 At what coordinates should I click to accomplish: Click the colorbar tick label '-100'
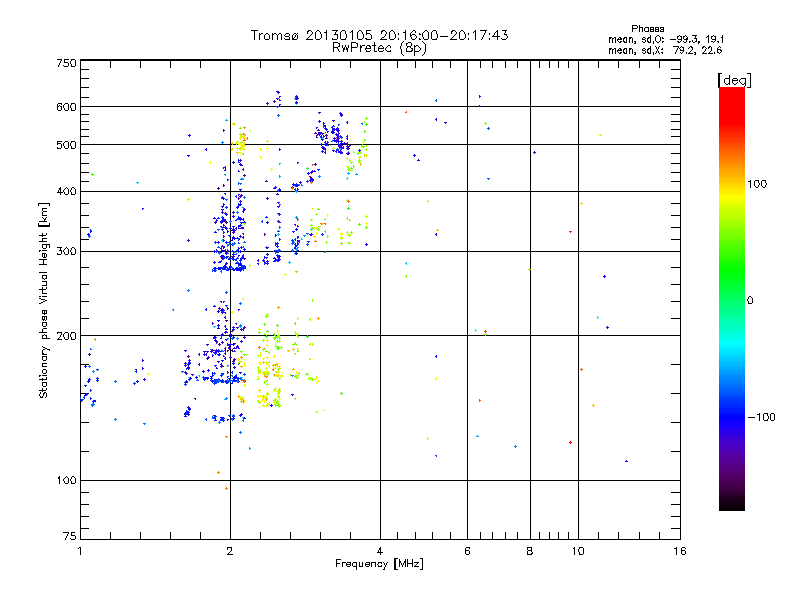(x=761, y=417)
